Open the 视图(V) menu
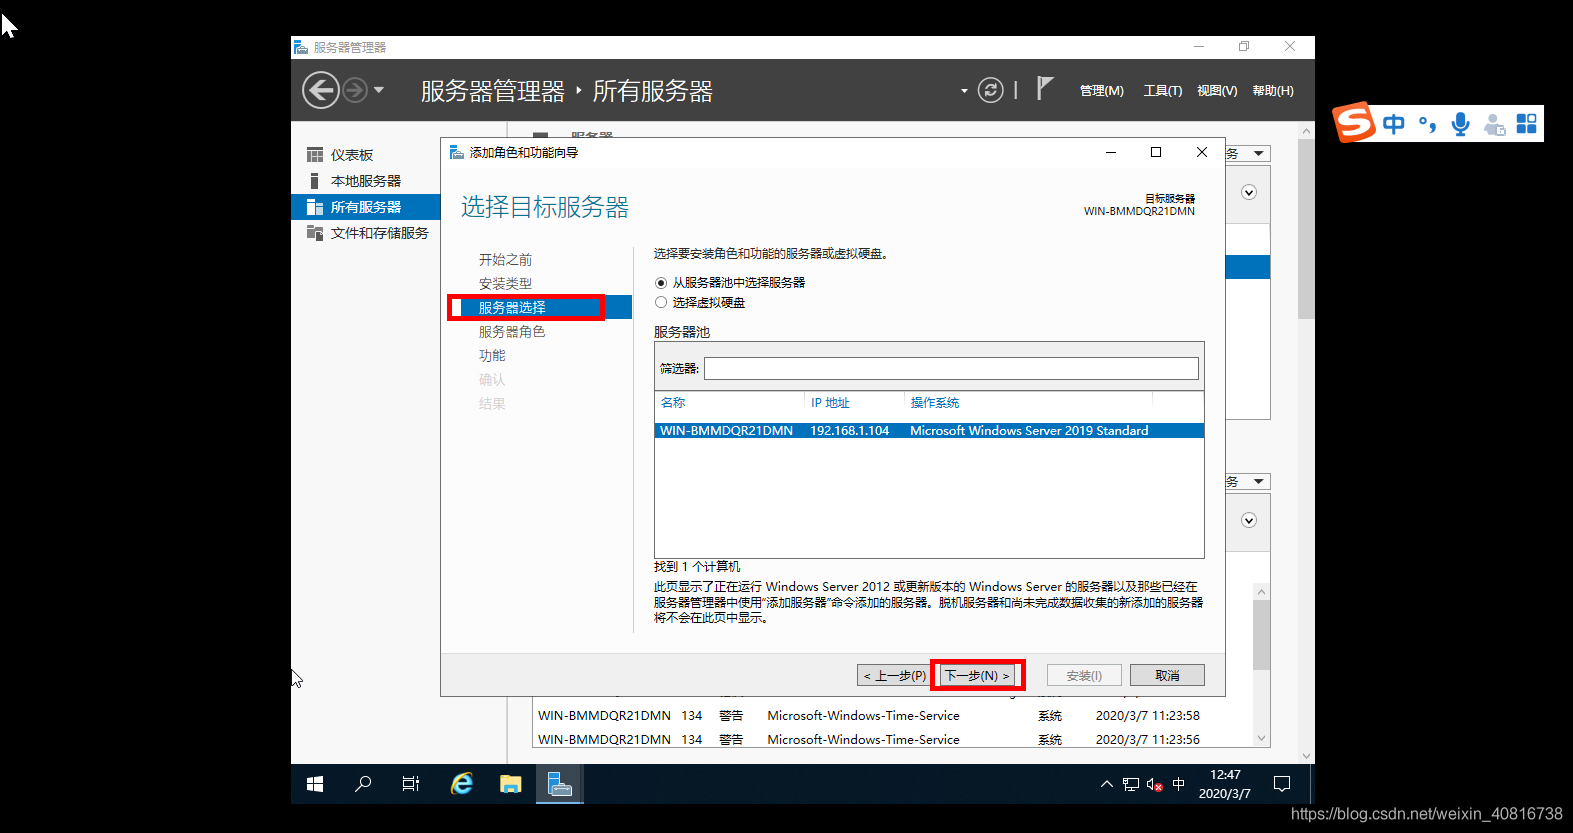Screen dimensions: 1573x833 [x=1217, y=91]
